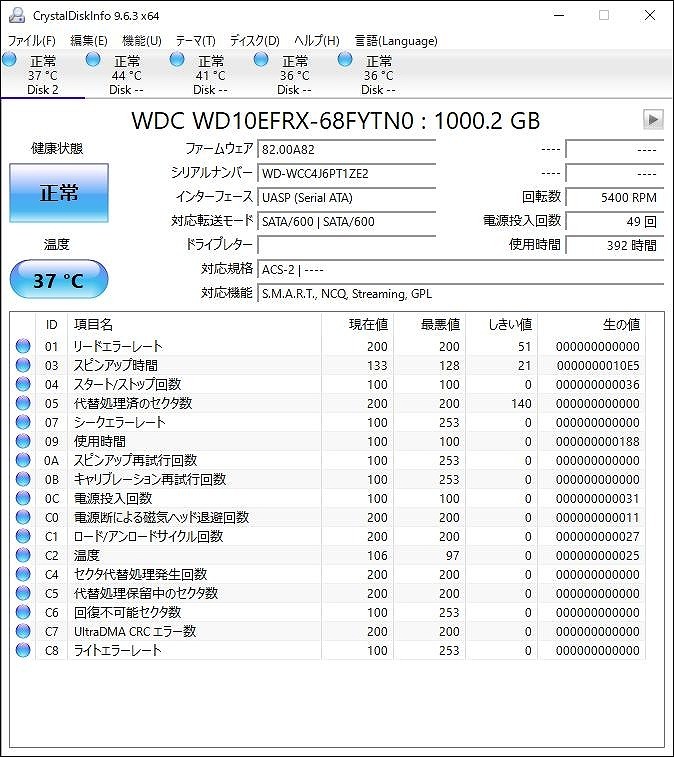Click current value 106 in 温度 row

point(377,556)
